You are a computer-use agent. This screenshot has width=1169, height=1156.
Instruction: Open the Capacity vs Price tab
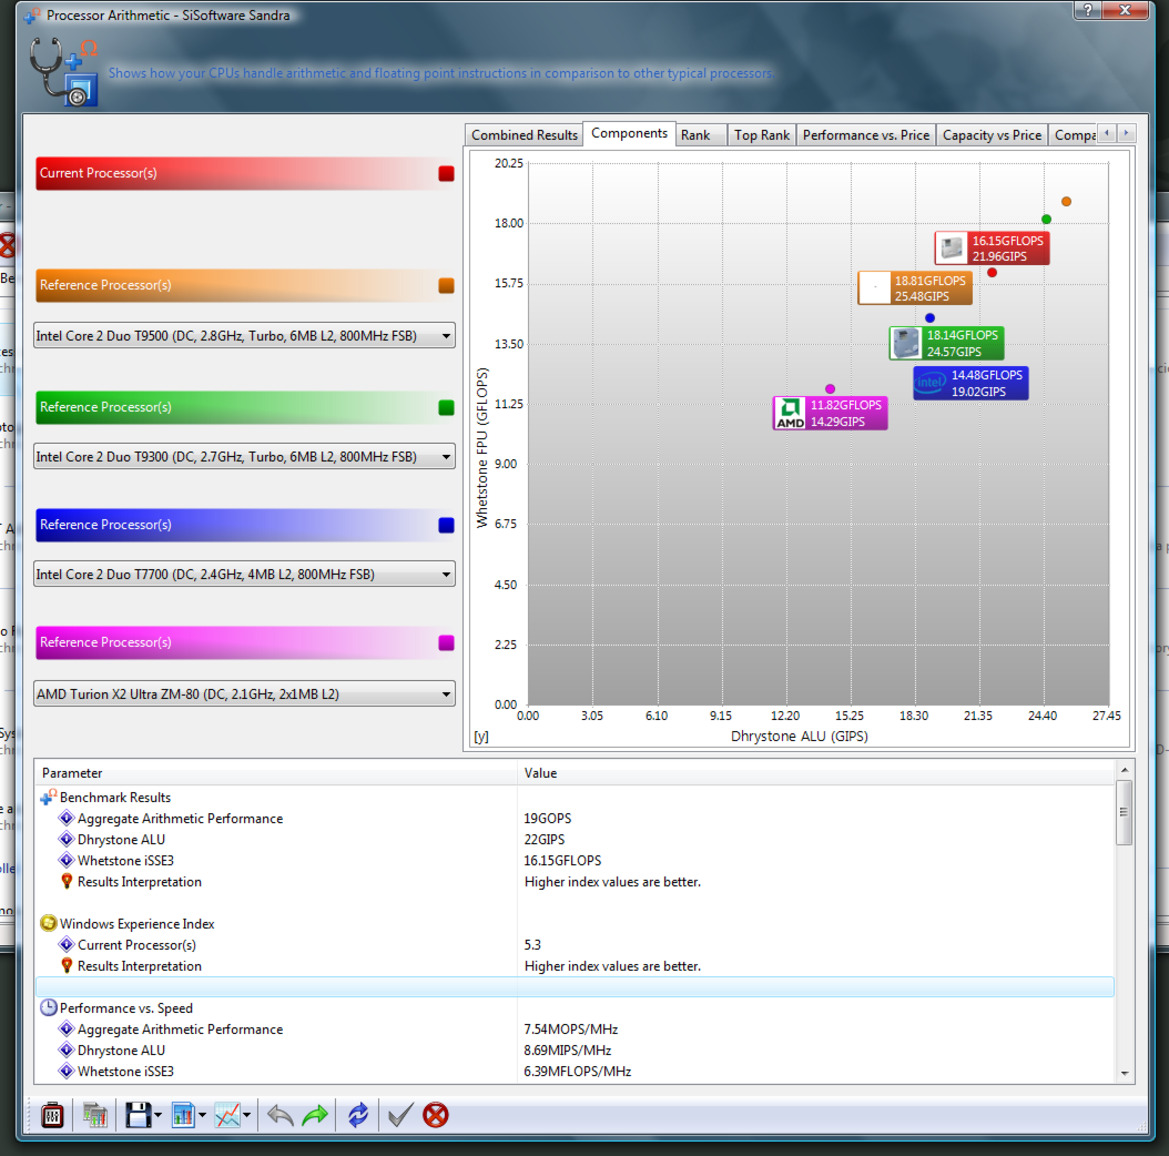tap(992, 135)
